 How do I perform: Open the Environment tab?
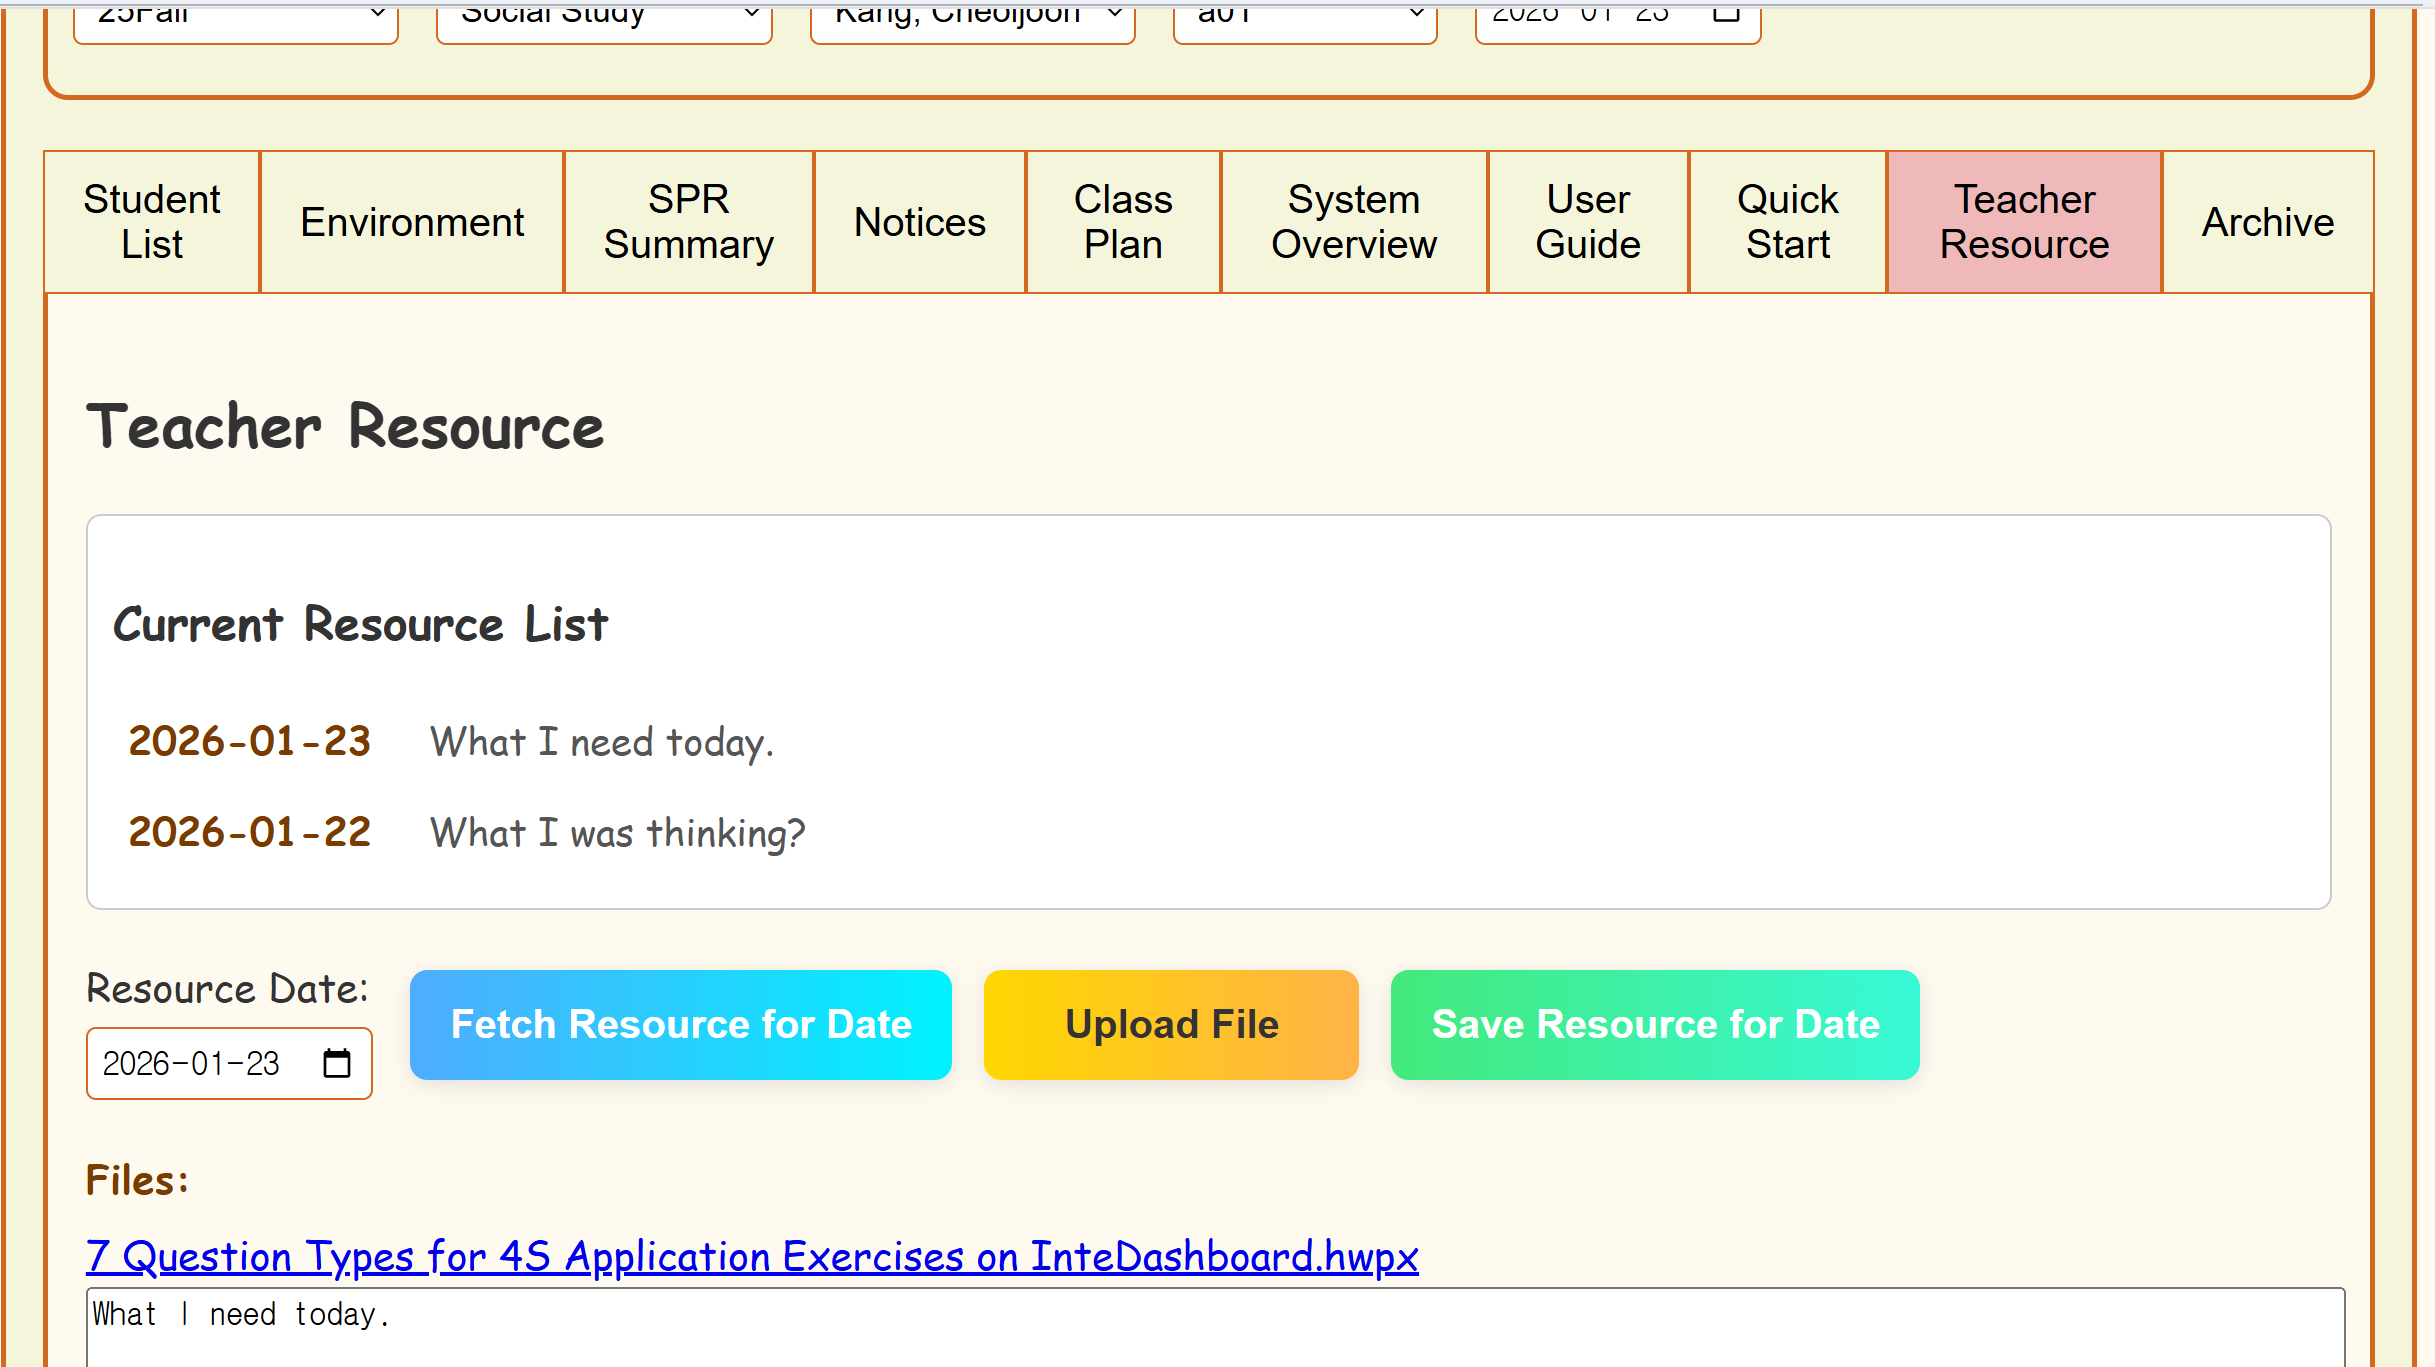[x=412, y=222]
